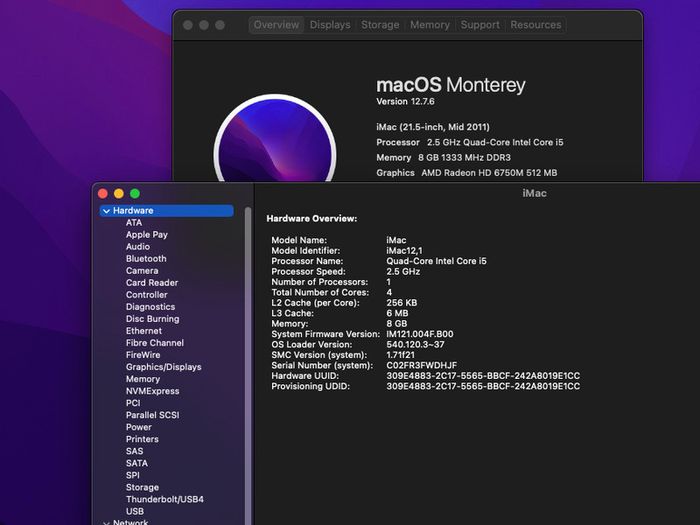The image size is (700, 525).
Task: Click the macOS Monterey title
Action: [x=451, y=85]
